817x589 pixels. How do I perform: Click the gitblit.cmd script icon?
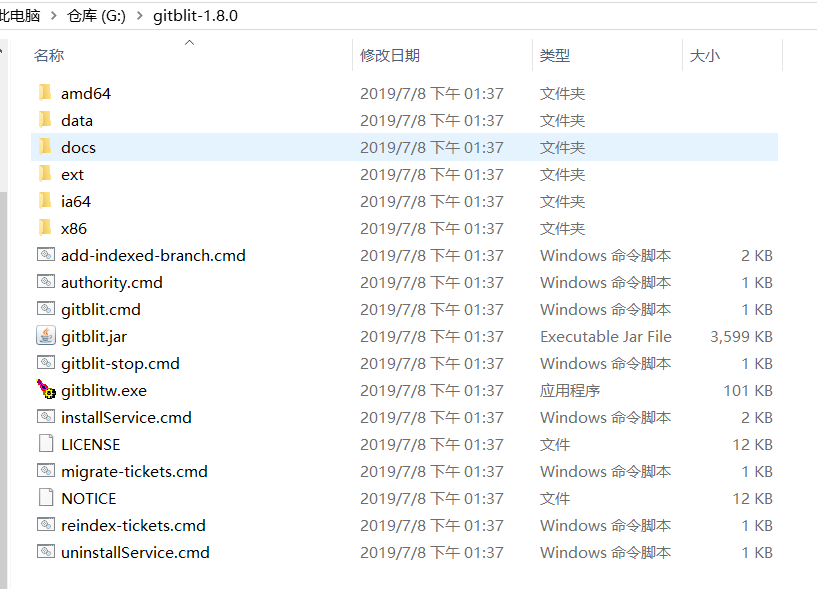tap(46, 309)
